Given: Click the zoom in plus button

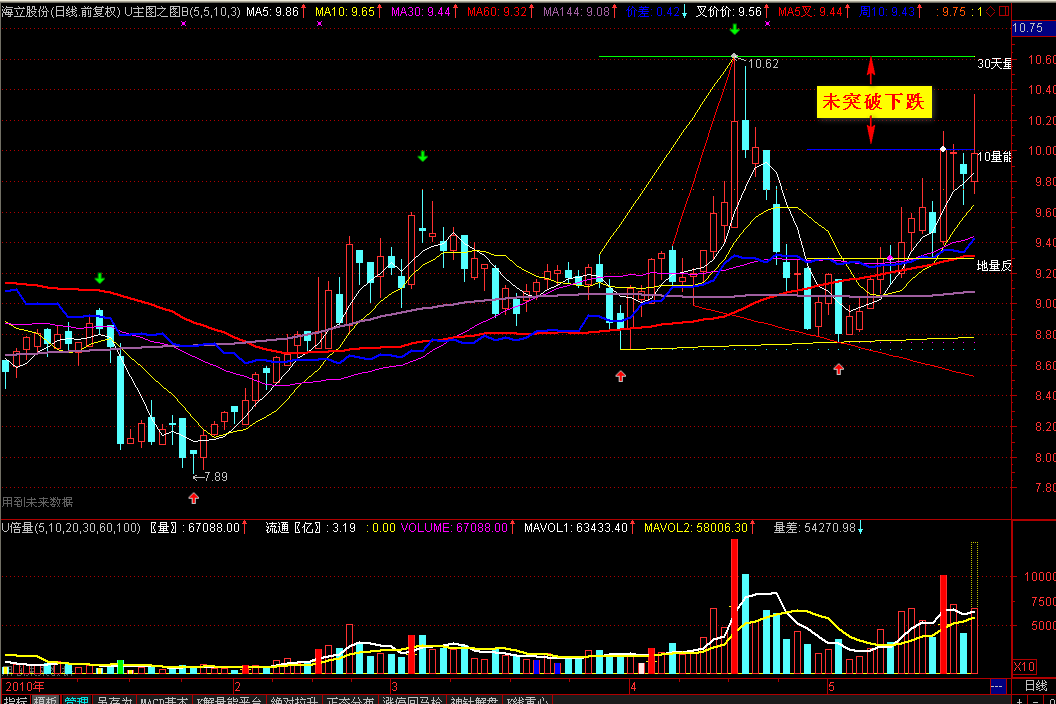Looking at the screenshot, I should [x=1020, y=701].
